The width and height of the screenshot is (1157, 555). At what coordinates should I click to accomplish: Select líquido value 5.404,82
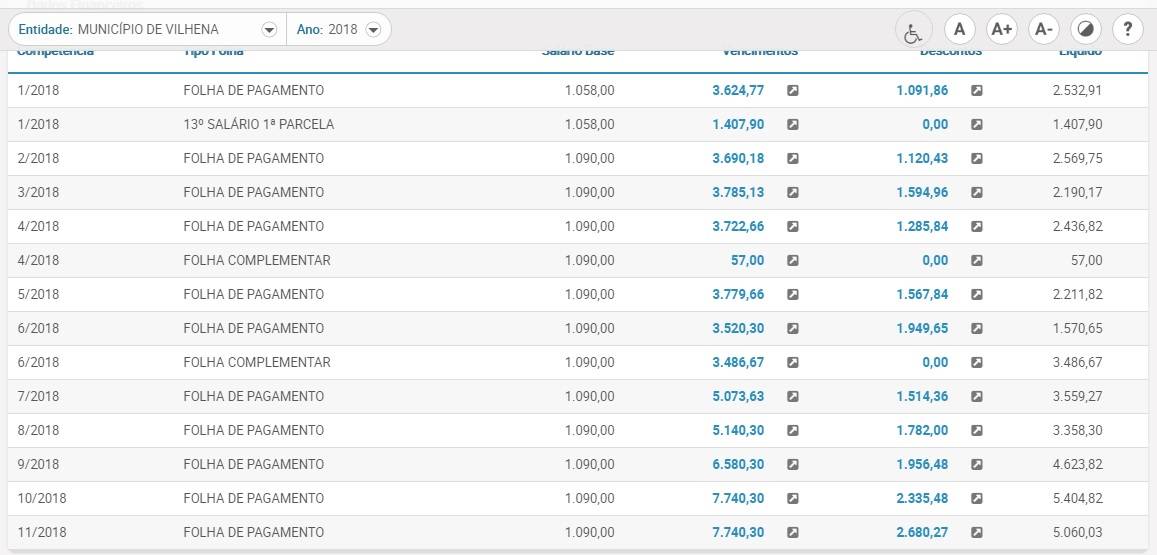[1077, 498]
